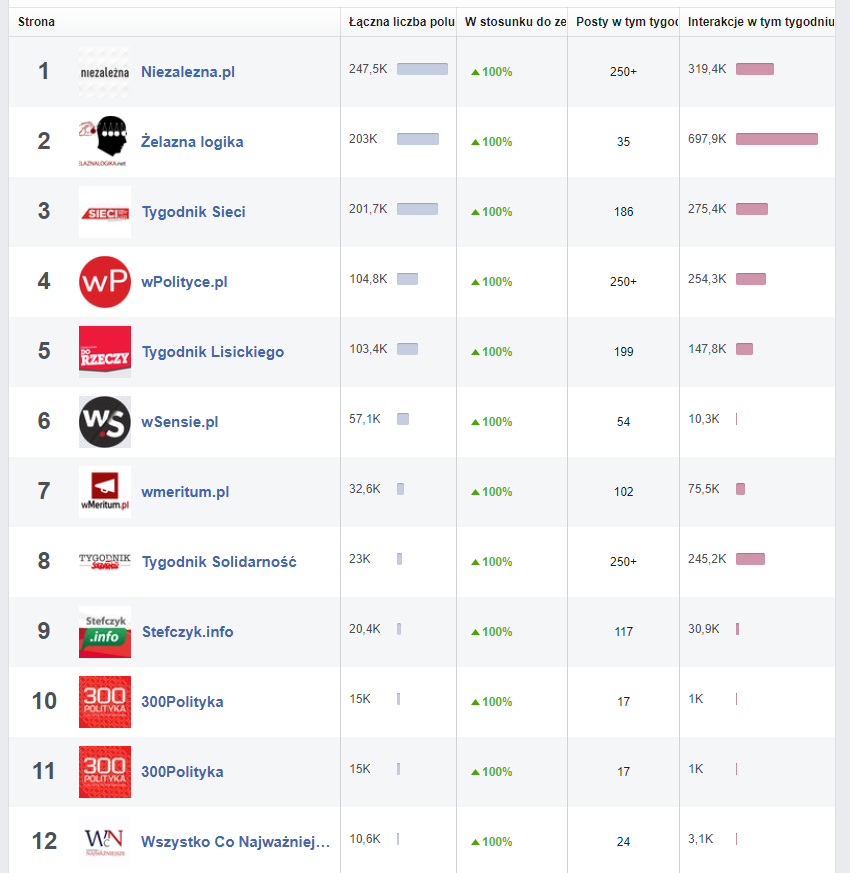This screenshot has height=873, width=850.
Task: Click the Do Rzeczy logo thumbnail
Action: coord(104,352)
